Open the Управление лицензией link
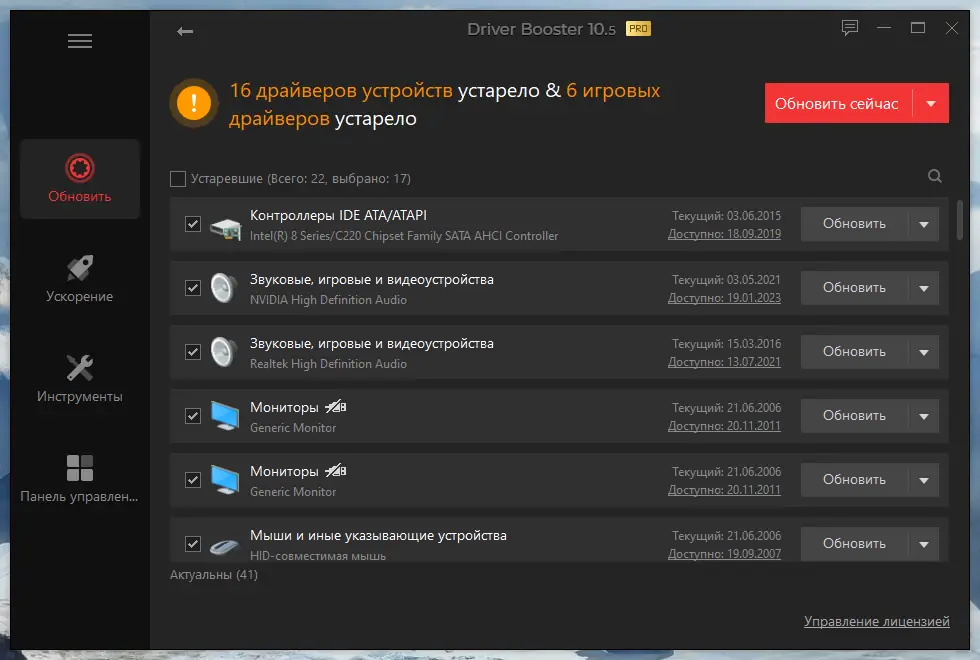Screen dimensions: 980x660 pyautogui.click(x=877, y=622)
